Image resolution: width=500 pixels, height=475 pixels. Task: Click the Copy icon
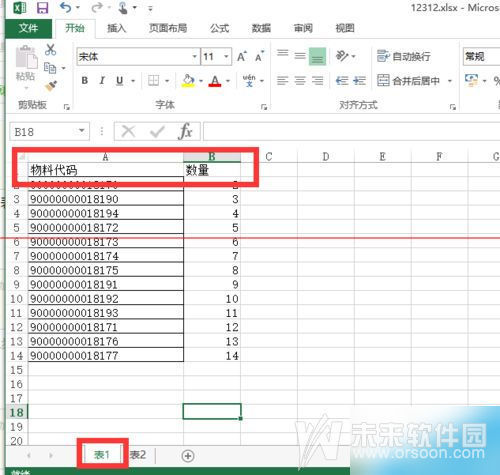50,68
